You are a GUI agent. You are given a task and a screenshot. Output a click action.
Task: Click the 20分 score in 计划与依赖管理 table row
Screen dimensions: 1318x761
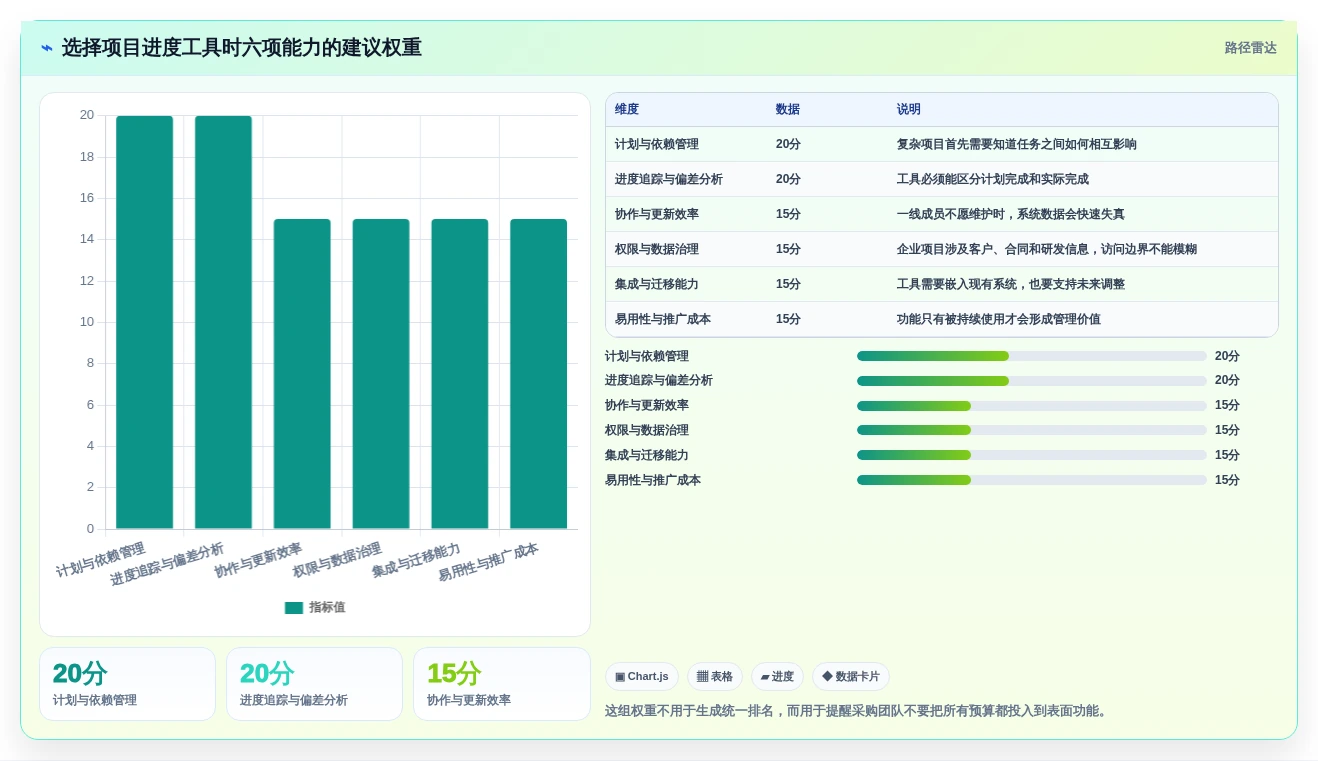point(788,144)
